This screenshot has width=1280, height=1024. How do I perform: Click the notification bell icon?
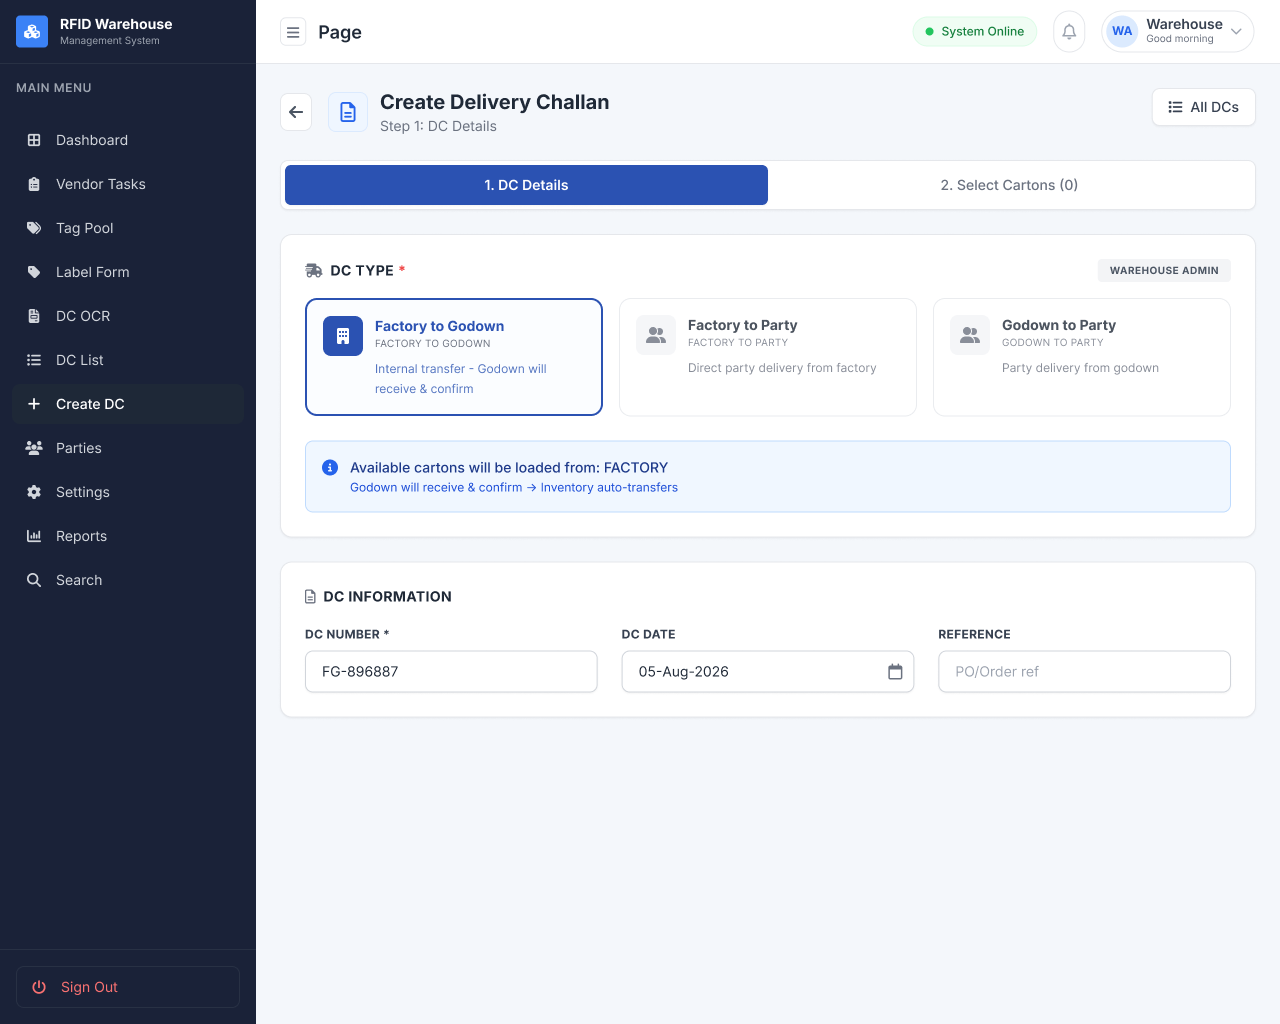point(1069,32)
